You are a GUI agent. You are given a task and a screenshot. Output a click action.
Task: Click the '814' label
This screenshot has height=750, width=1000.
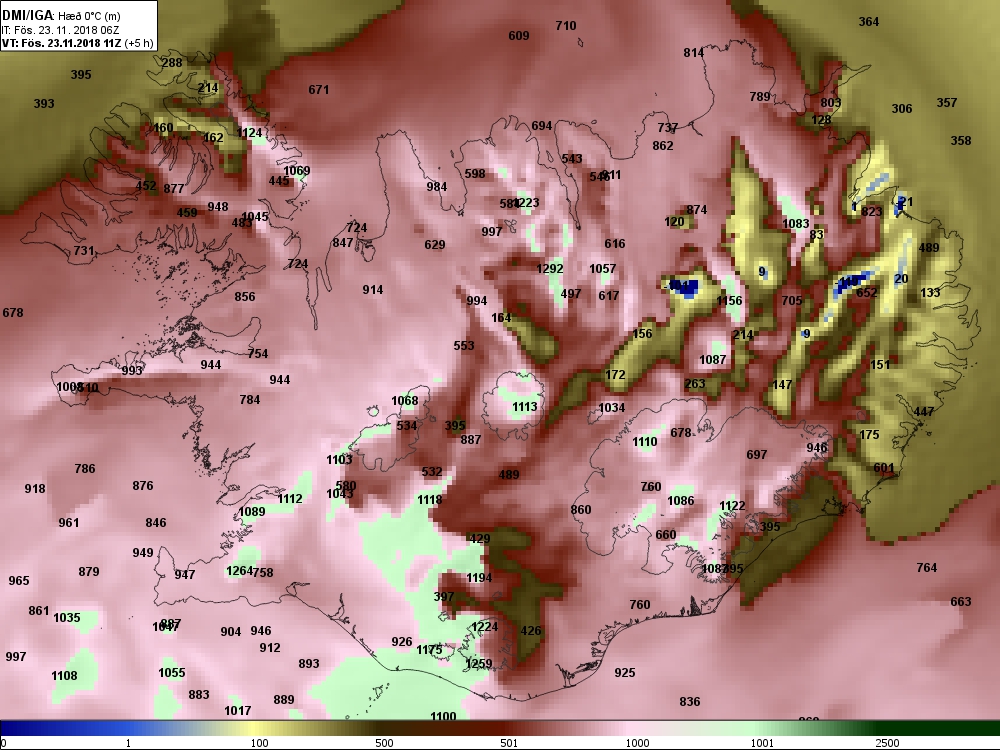coord(694,52)
